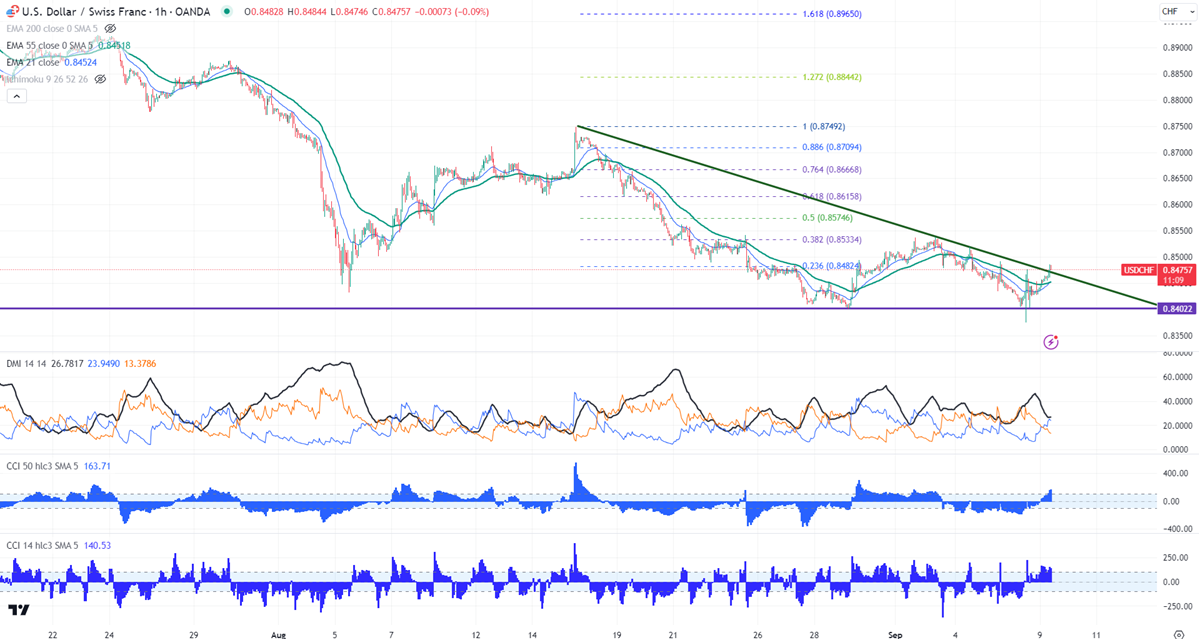Select the CCI 50 hlc3 SMA 5 legend
The height and width of the screenshot is (639, 1199).
tap(42, 466)
